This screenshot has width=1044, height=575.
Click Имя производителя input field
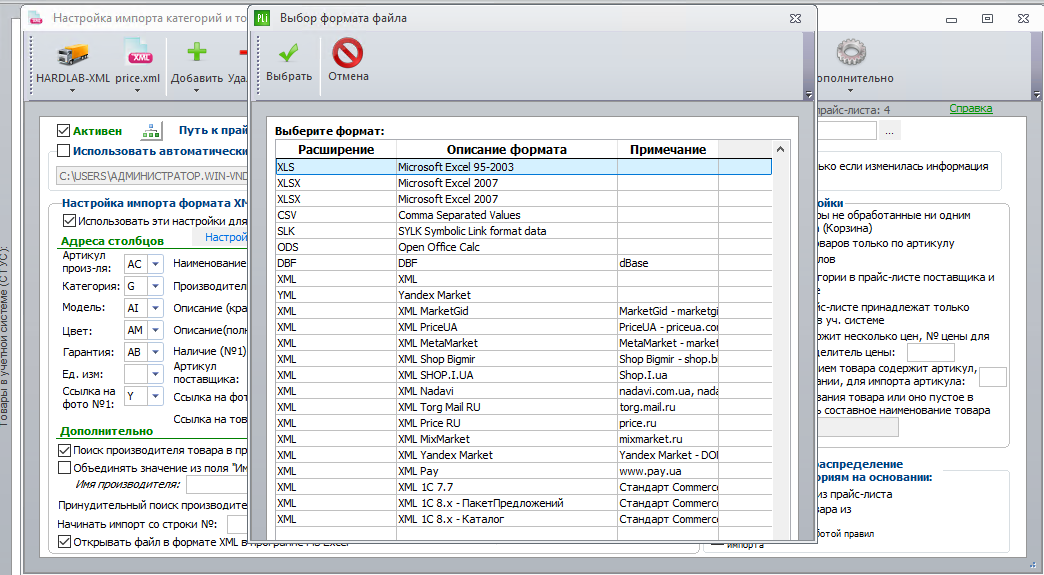(x=217, y=484)
